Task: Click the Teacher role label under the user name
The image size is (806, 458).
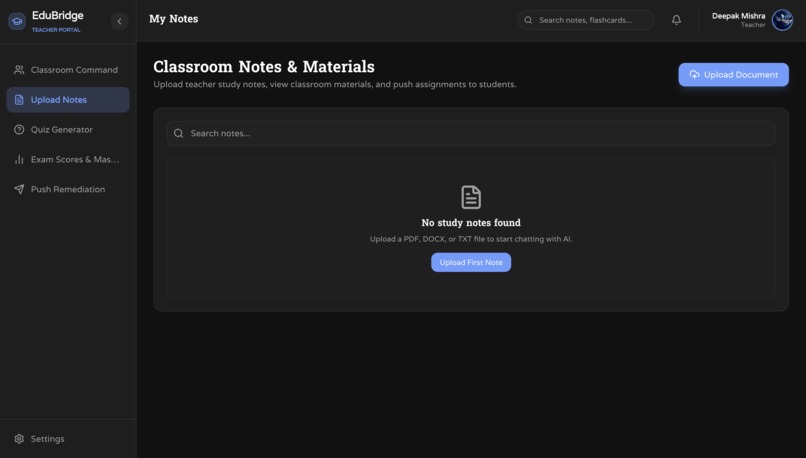Action: [x=753, y=25]
